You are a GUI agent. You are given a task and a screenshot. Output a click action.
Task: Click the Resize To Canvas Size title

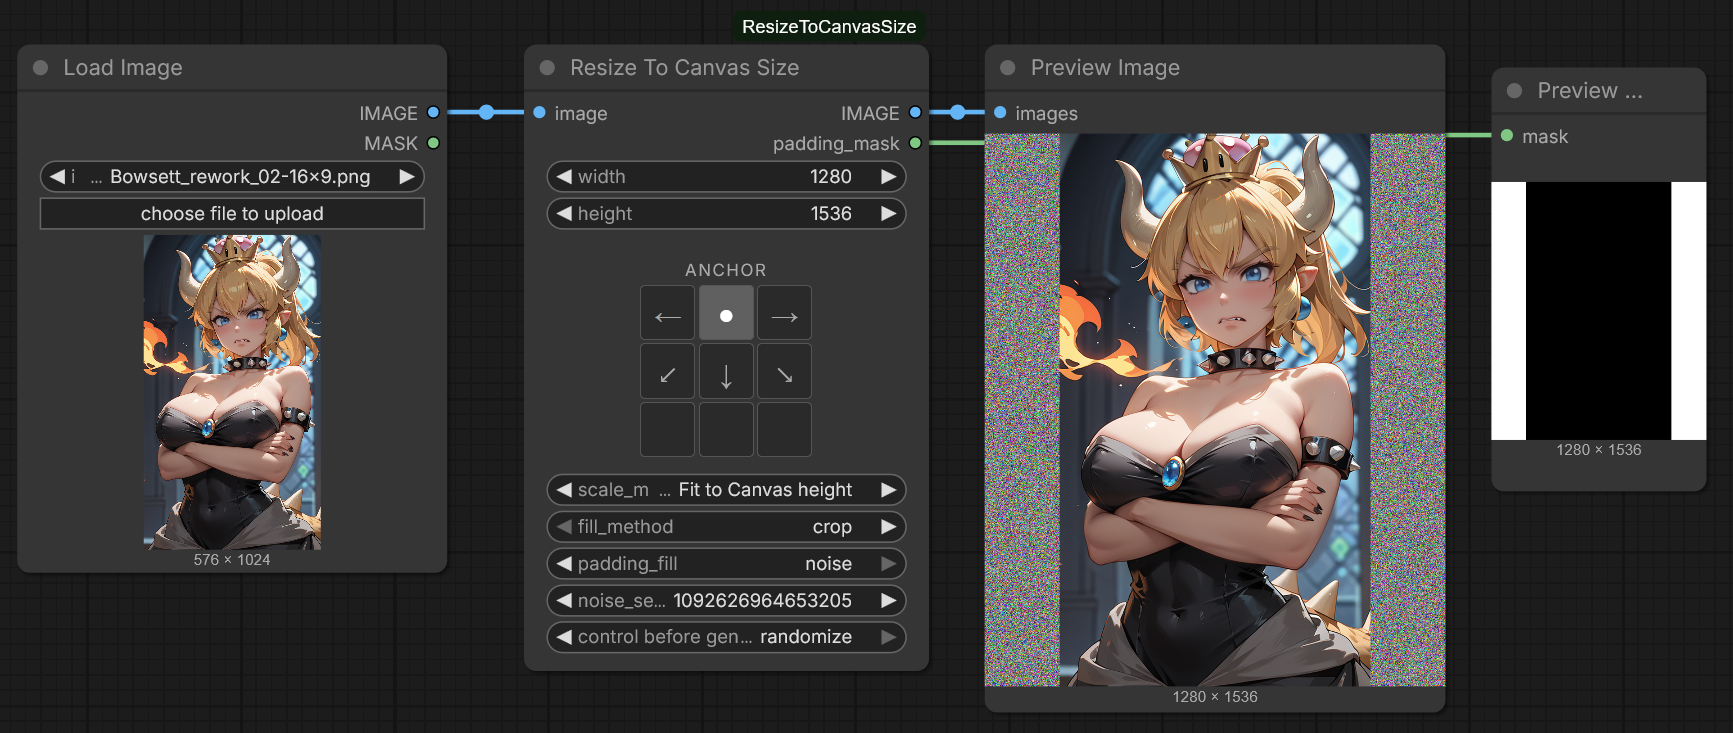684,68
